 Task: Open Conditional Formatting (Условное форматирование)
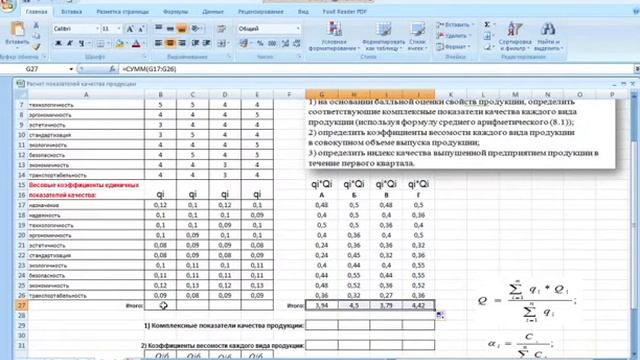(334, 36)
